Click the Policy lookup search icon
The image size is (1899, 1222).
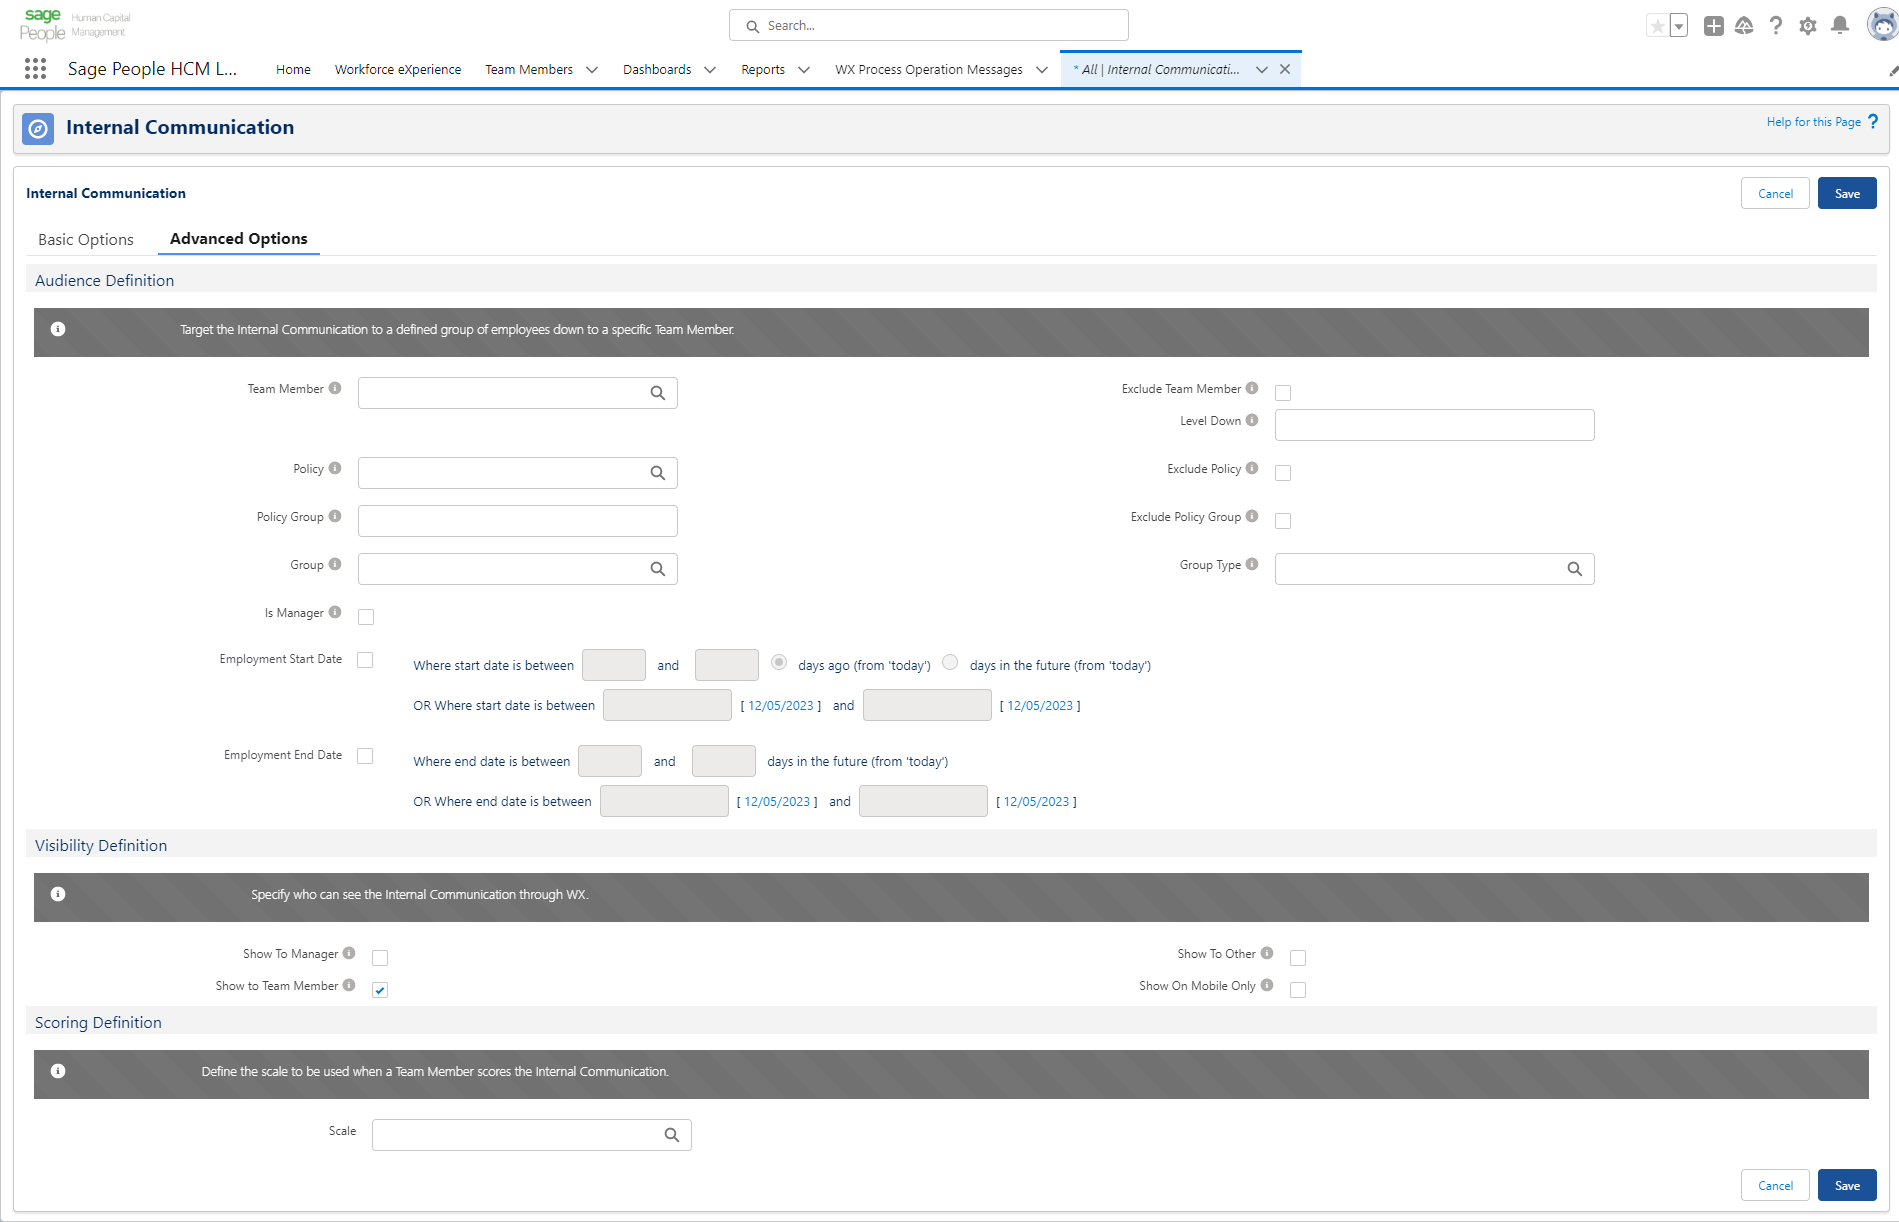(x=658, y=473)
